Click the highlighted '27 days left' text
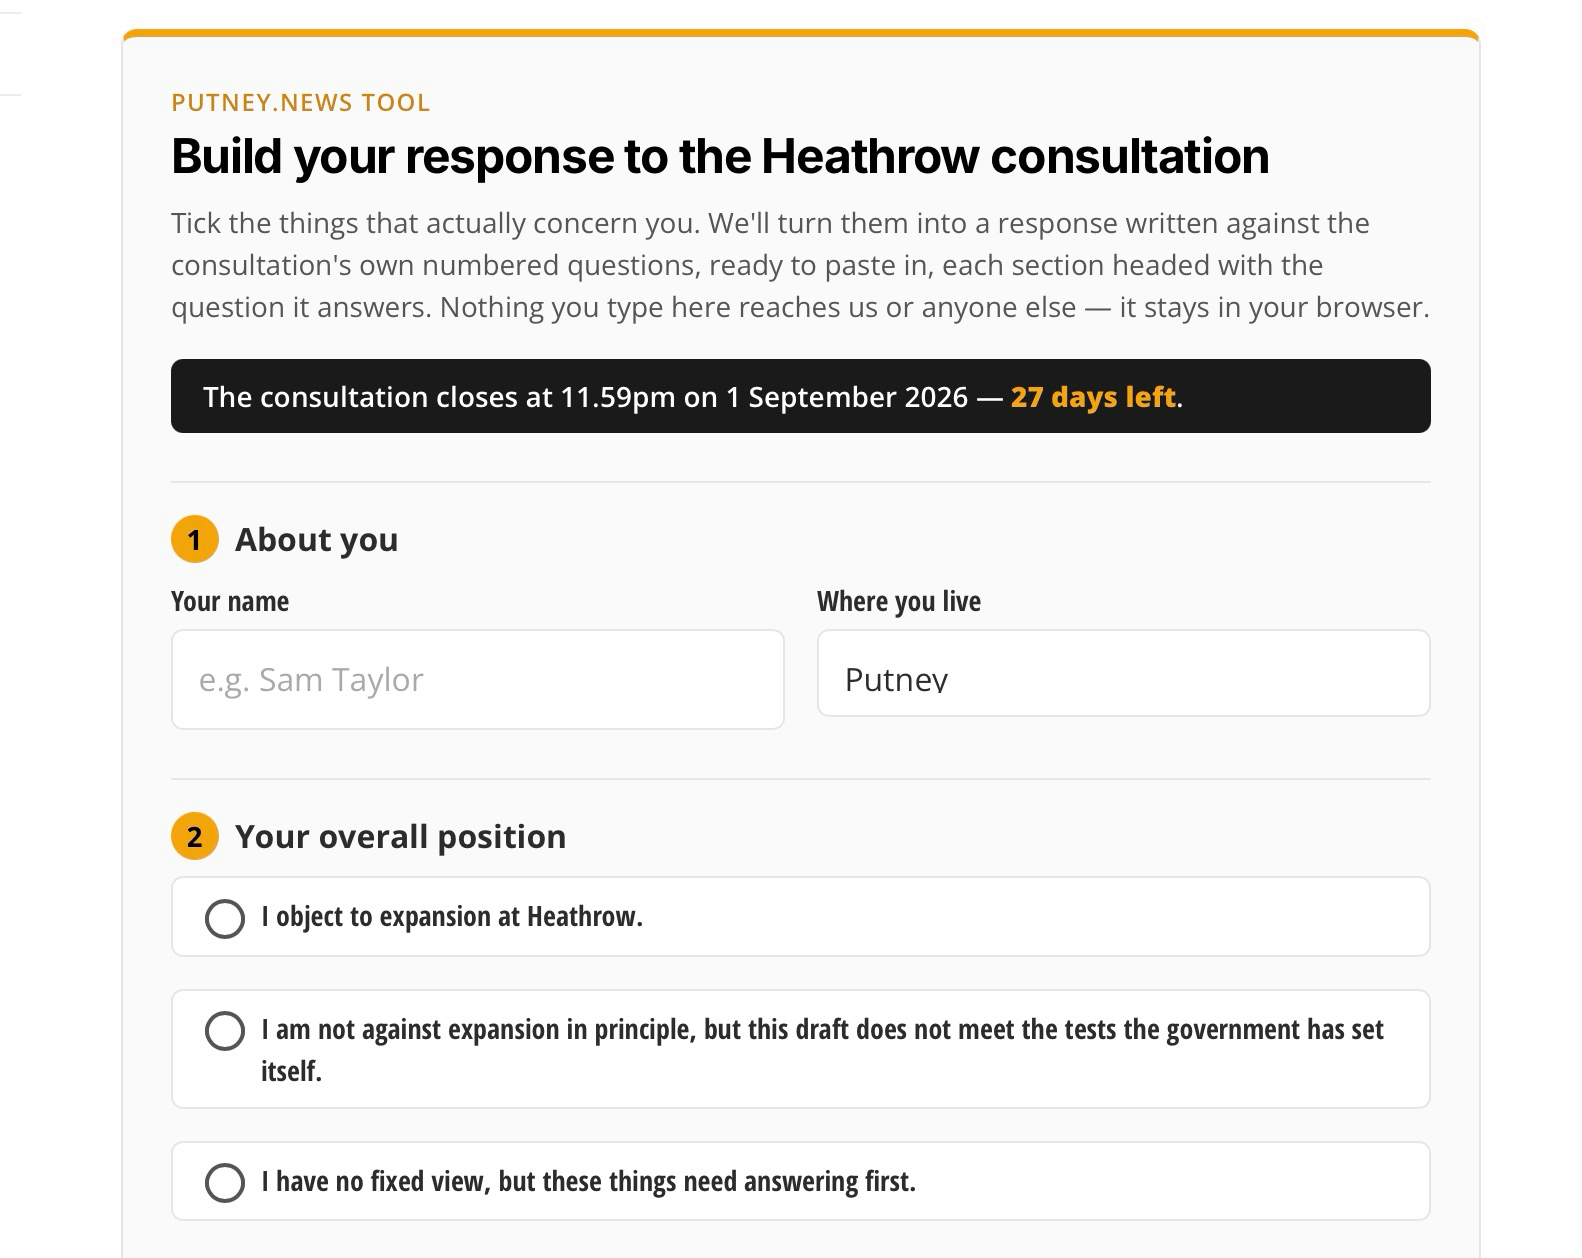1582x1258 pixels. coord(1093,397)
